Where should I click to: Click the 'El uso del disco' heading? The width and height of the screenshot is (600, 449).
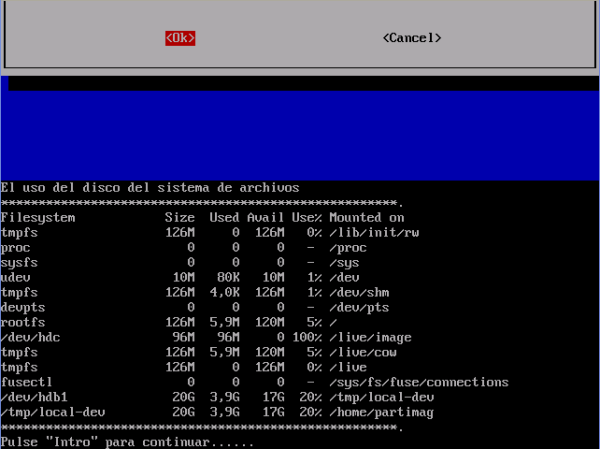tap(150, 187)
